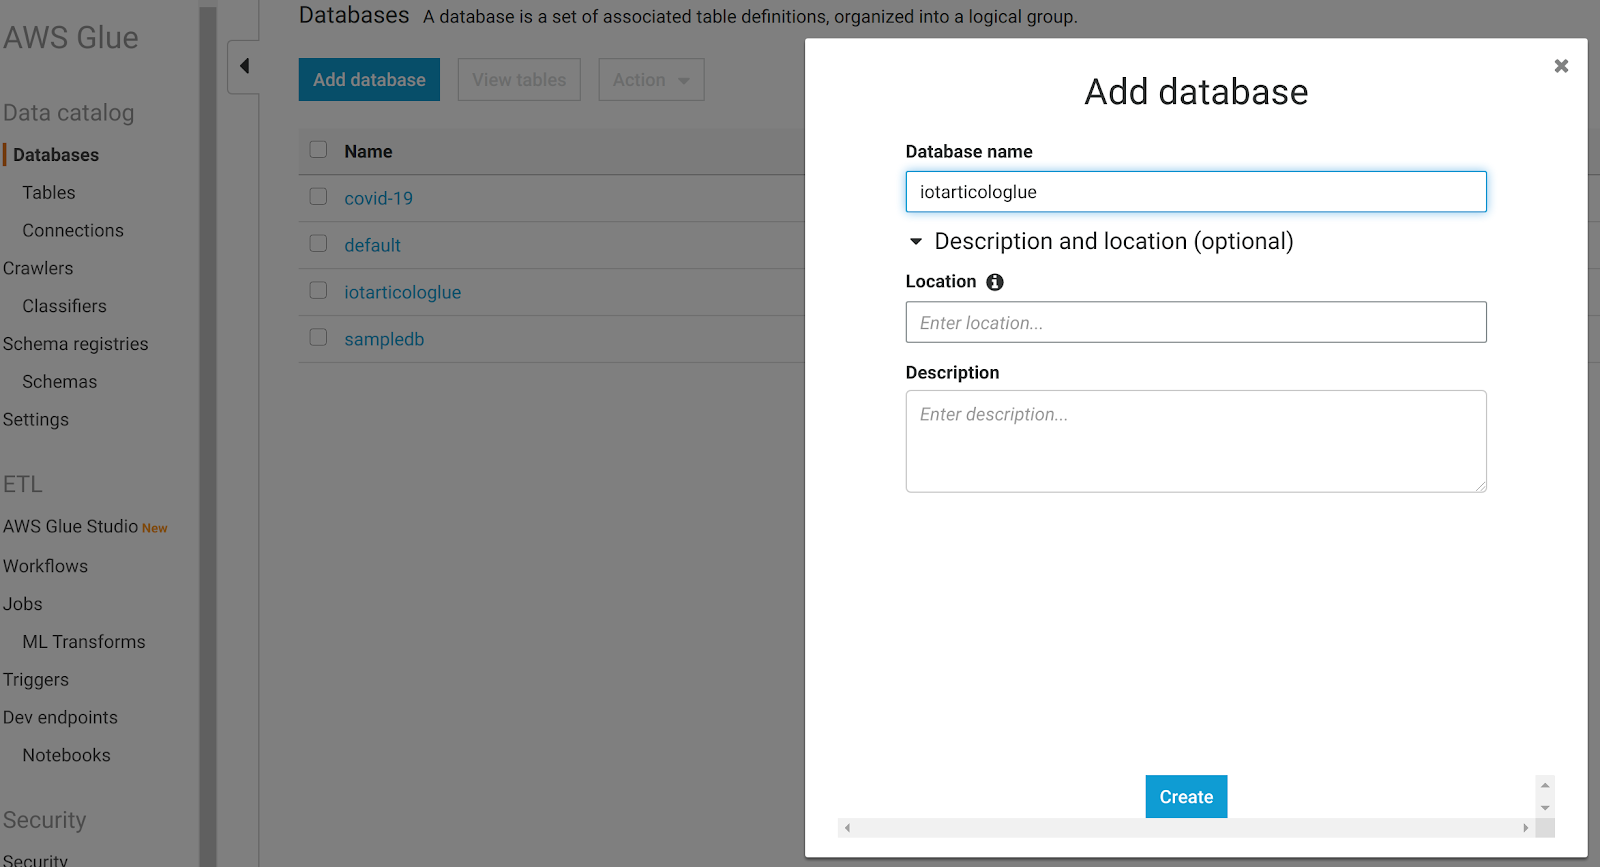The width and height of the screenshot is (1600, 867).
Task: Select Databases in the sidebar
Action: 56,155
